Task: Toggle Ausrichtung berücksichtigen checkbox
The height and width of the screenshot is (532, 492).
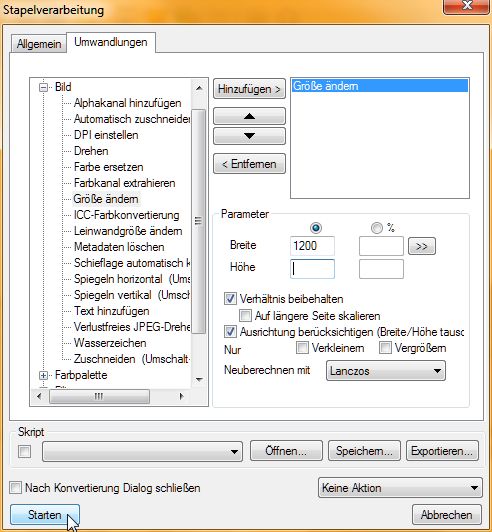Action: 230,331
